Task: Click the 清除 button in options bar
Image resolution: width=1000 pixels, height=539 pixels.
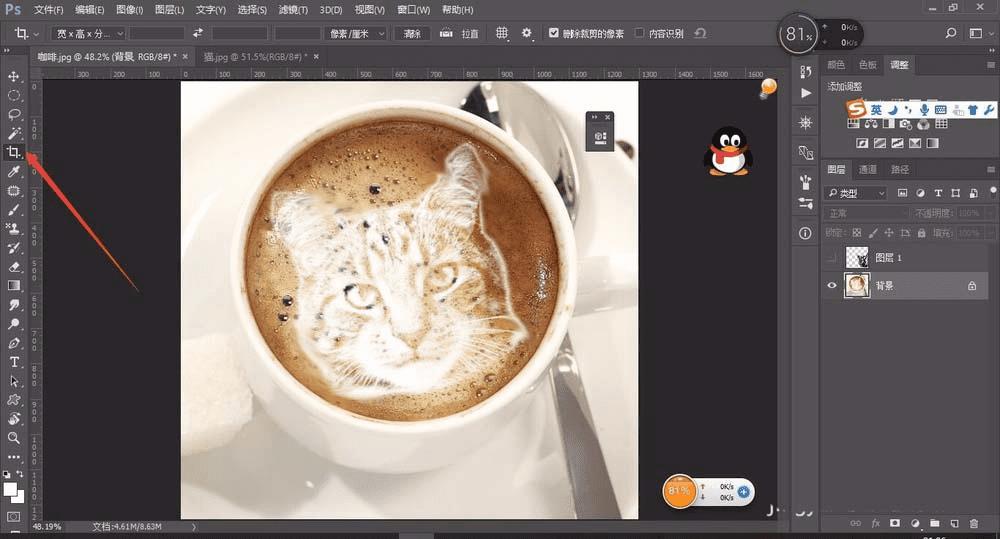Action: [412, 34]
